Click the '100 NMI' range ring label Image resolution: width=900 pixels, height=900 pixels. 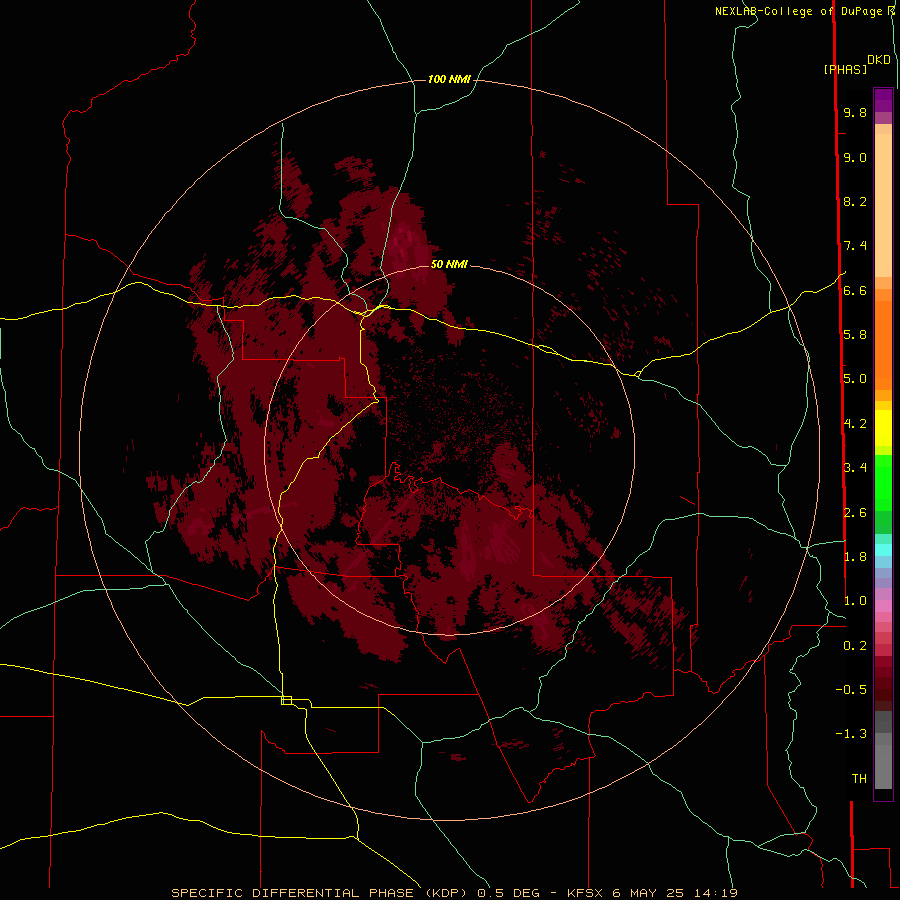click(x=449, y=79)
